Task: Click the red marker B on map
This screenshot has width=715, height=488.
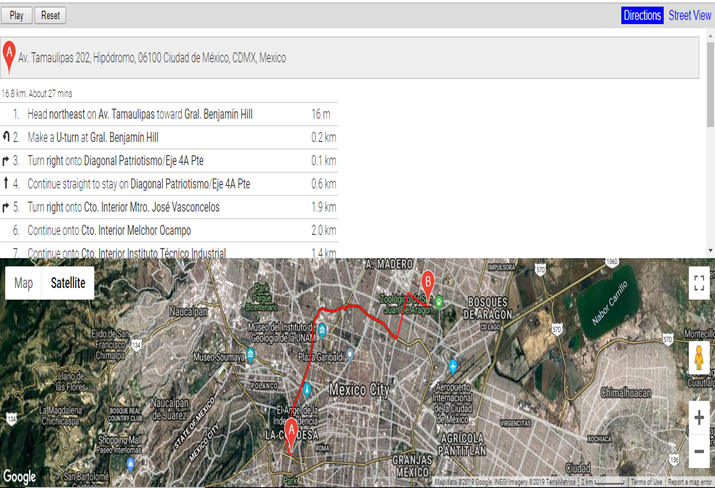Action: (428, 286)
